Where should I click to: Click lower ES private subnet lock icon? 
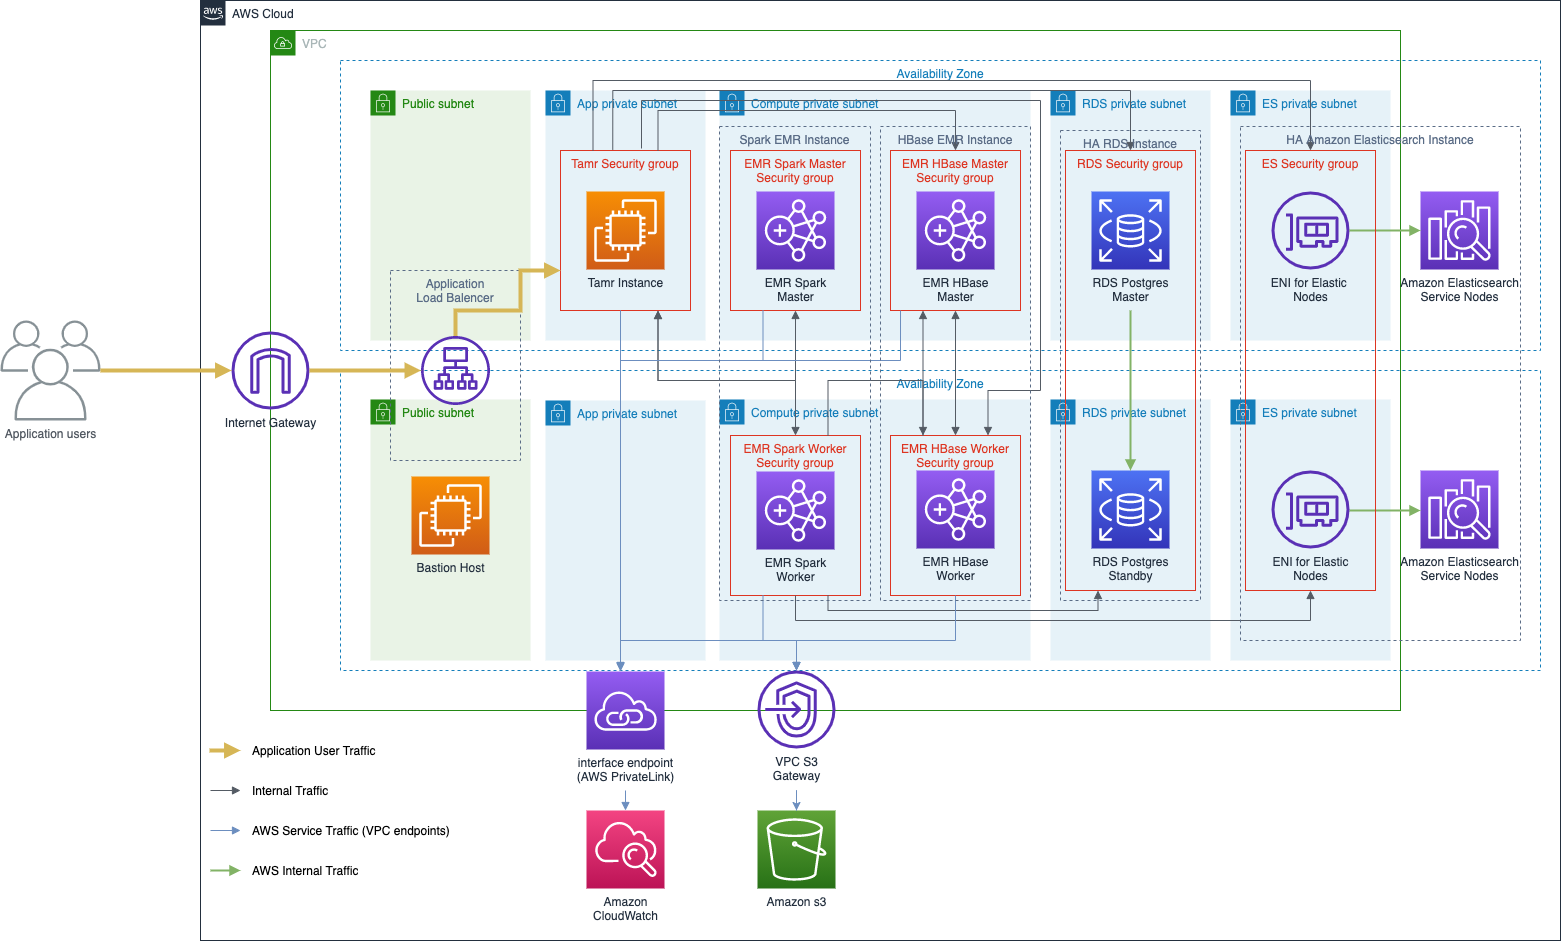(x=1243, y=412)
